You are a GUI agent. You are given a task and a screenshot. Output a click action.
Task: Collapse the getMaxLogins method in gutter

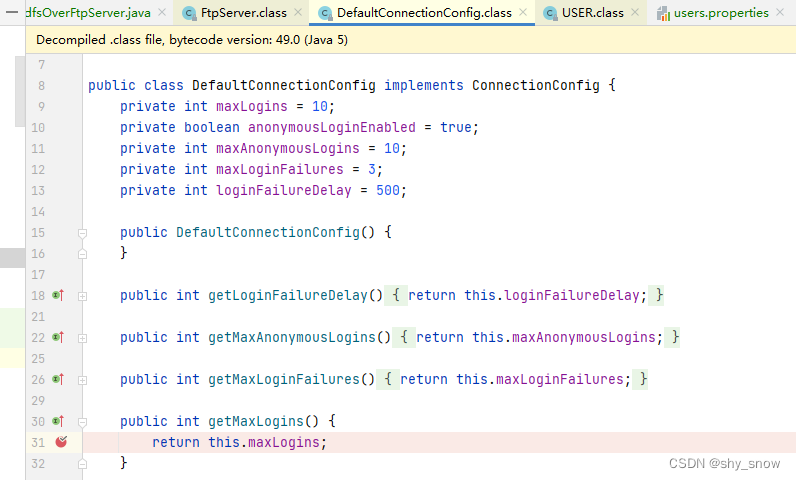point(83,422)
